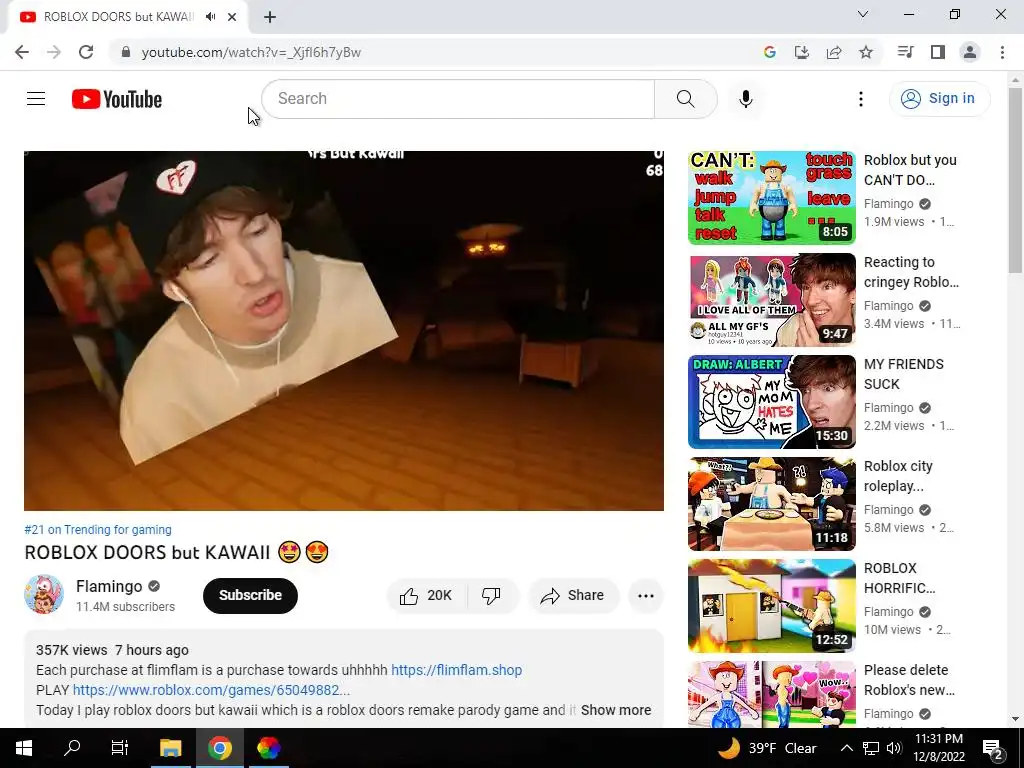1024x768 pixels.
Task: Share the video
Action: 573,596
